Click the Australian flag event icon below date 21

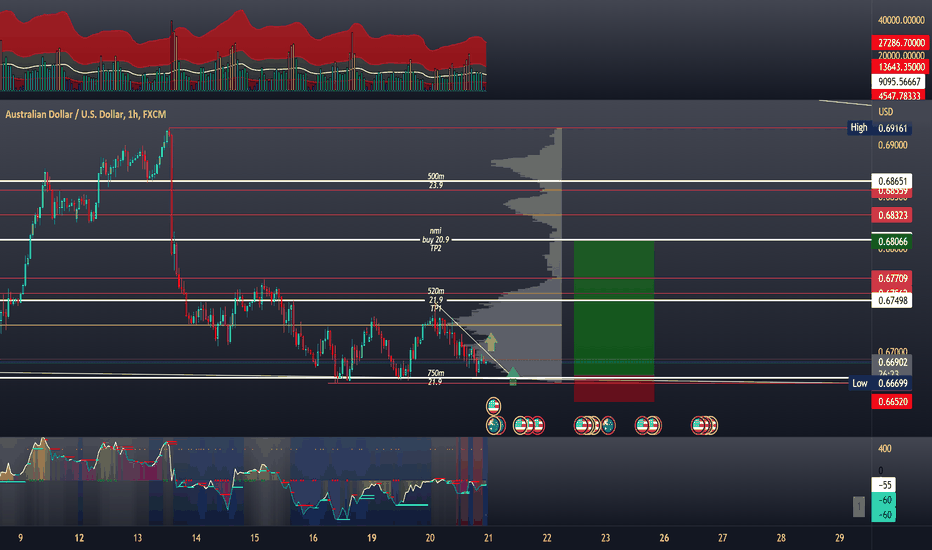click(x=495, y=425)
